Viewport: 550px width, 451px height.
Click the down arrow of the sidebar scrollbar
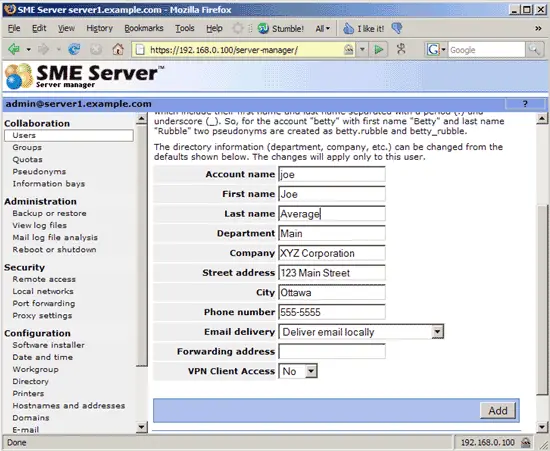[x=141, y=427]
